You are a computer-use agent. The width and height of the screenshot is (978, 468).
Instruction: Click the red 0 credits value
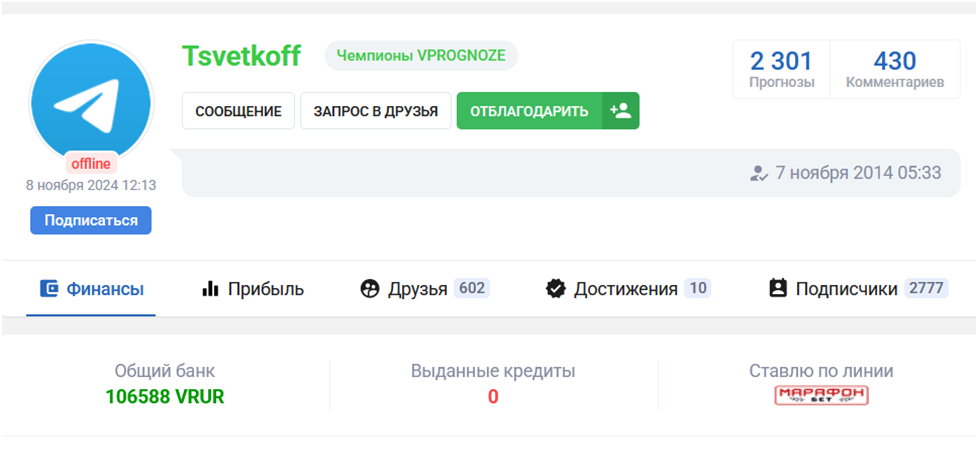pos(493,397)
